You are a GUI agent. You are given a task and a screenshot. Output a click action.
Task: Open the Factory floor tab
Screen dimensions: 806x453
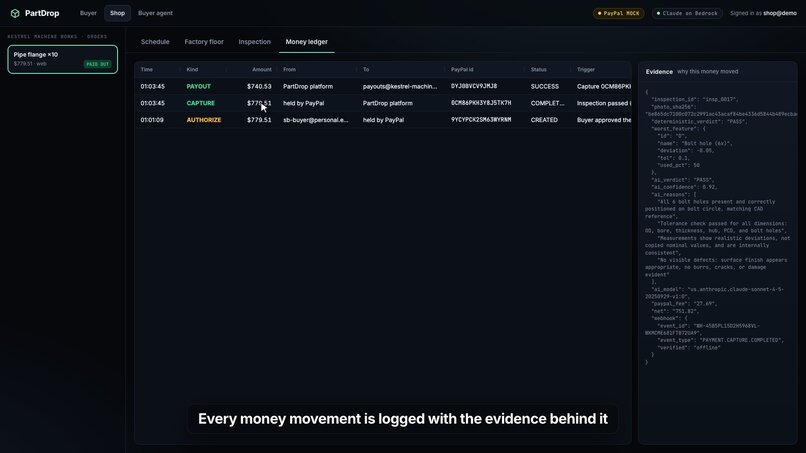pyautogui.click(x=204, y=42)
